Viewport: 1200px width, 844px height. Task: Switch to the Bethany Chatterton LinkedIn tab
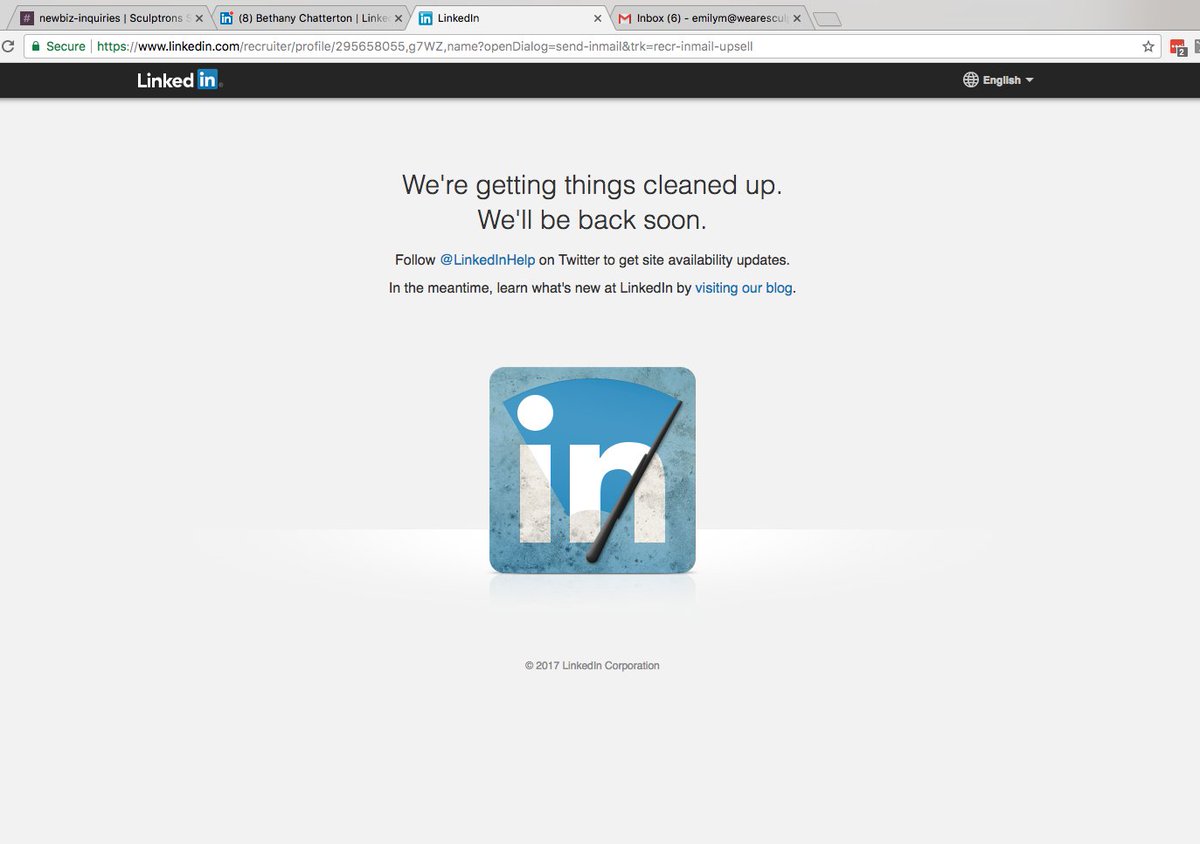click(x=312, y=18)
